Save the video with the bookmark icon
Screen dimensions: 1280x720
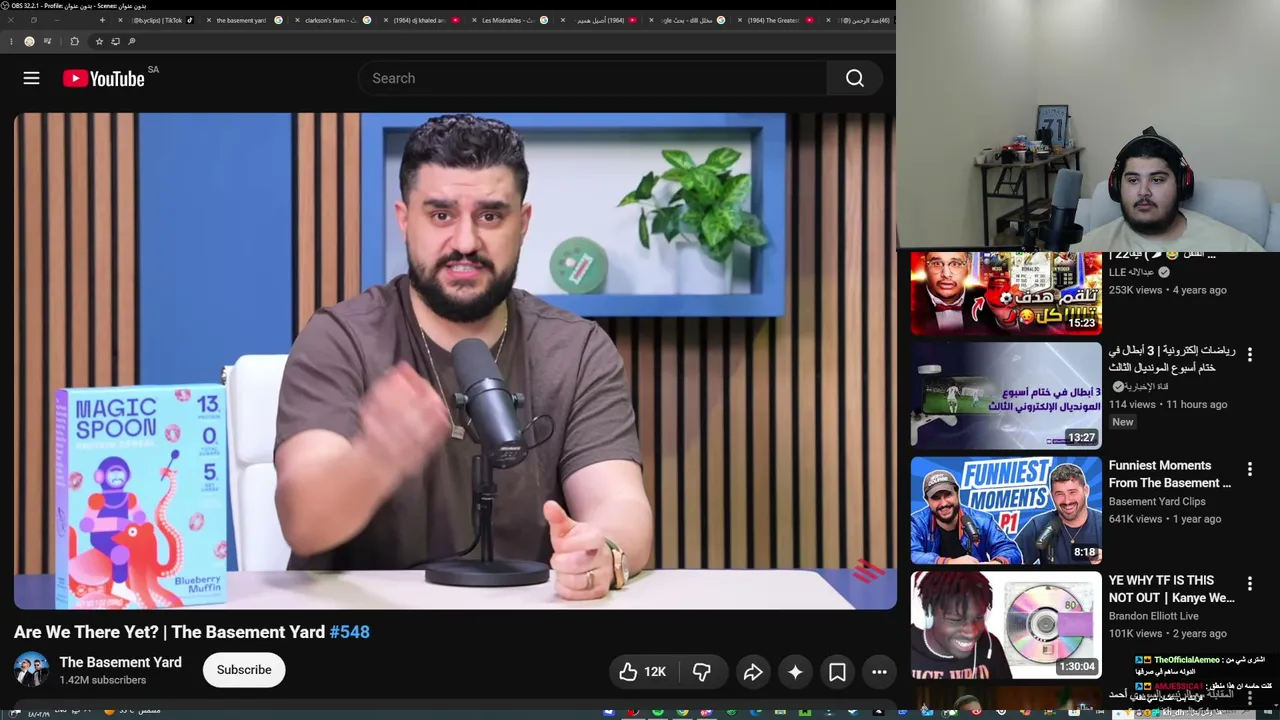click(837, 672)
